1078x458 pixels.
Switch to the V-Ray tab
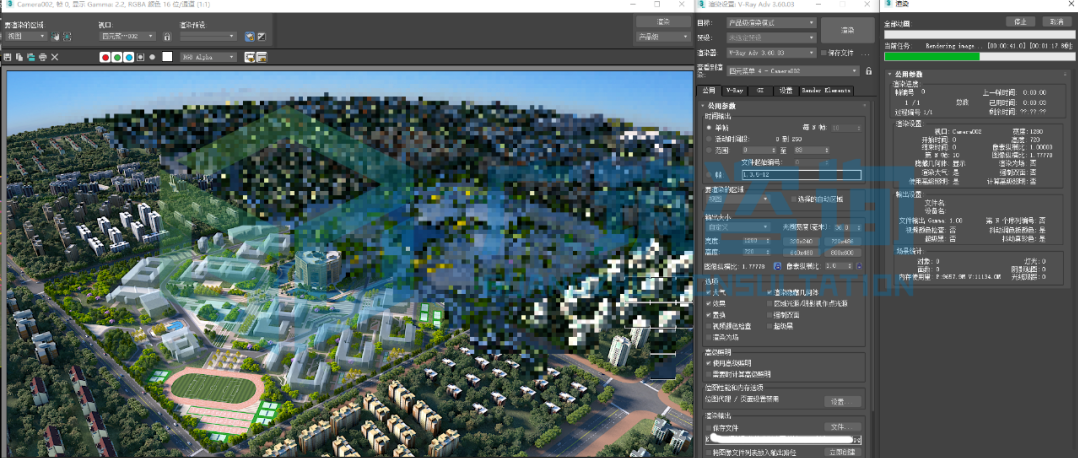click(736, 90)
